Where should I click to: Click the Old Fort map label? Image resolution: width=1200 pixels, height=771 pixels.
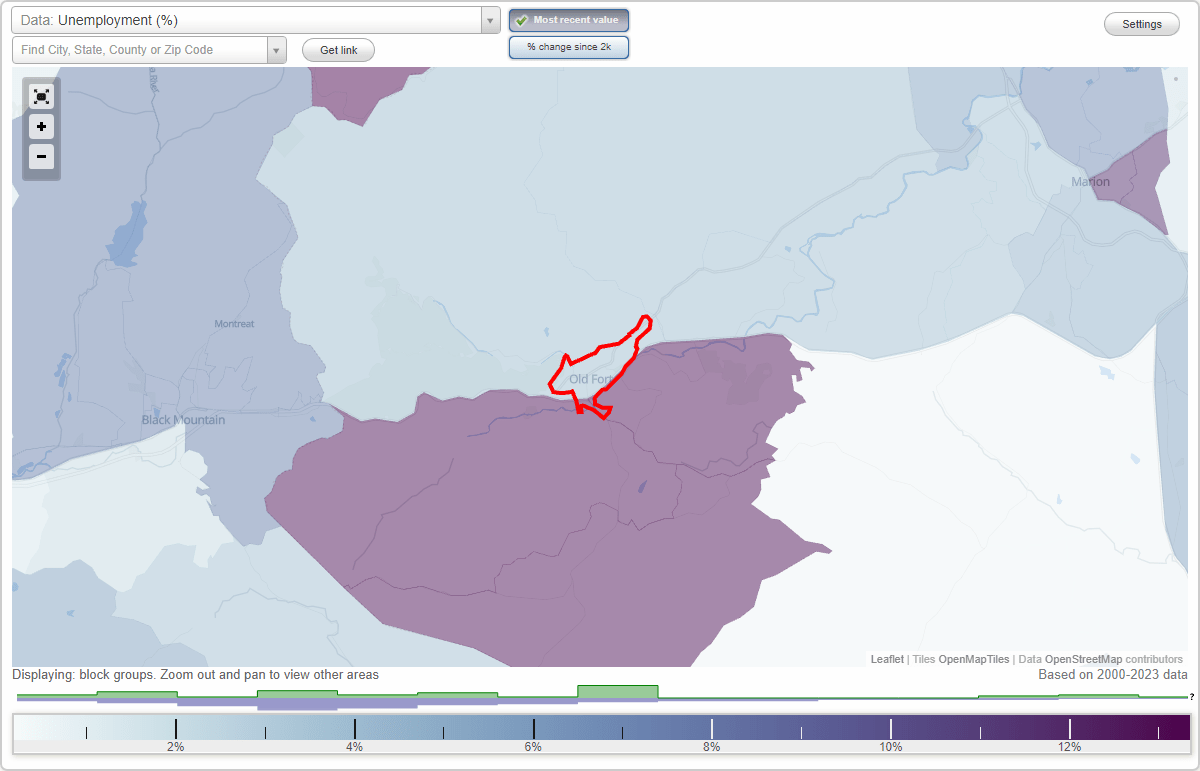(x=590, y=379)
